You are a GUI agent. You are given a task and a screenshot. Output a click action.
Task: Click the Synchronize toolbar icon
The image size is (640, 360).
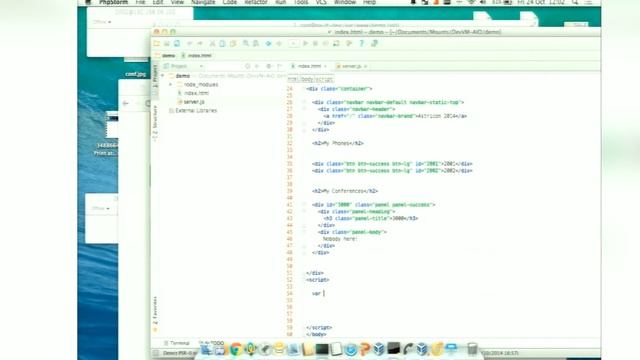(177, 43)
